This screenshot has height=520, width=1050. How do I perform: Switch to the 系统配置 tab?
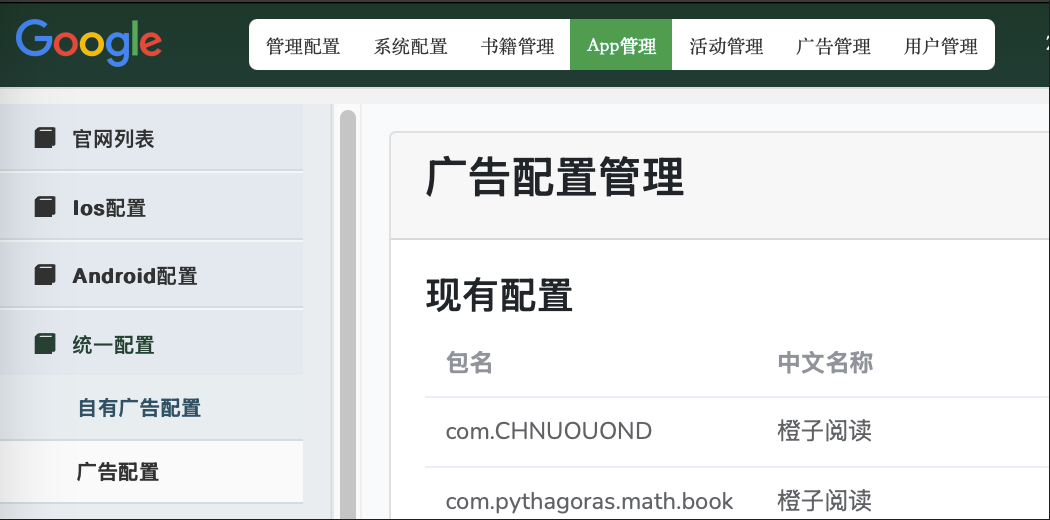[410, 46]
